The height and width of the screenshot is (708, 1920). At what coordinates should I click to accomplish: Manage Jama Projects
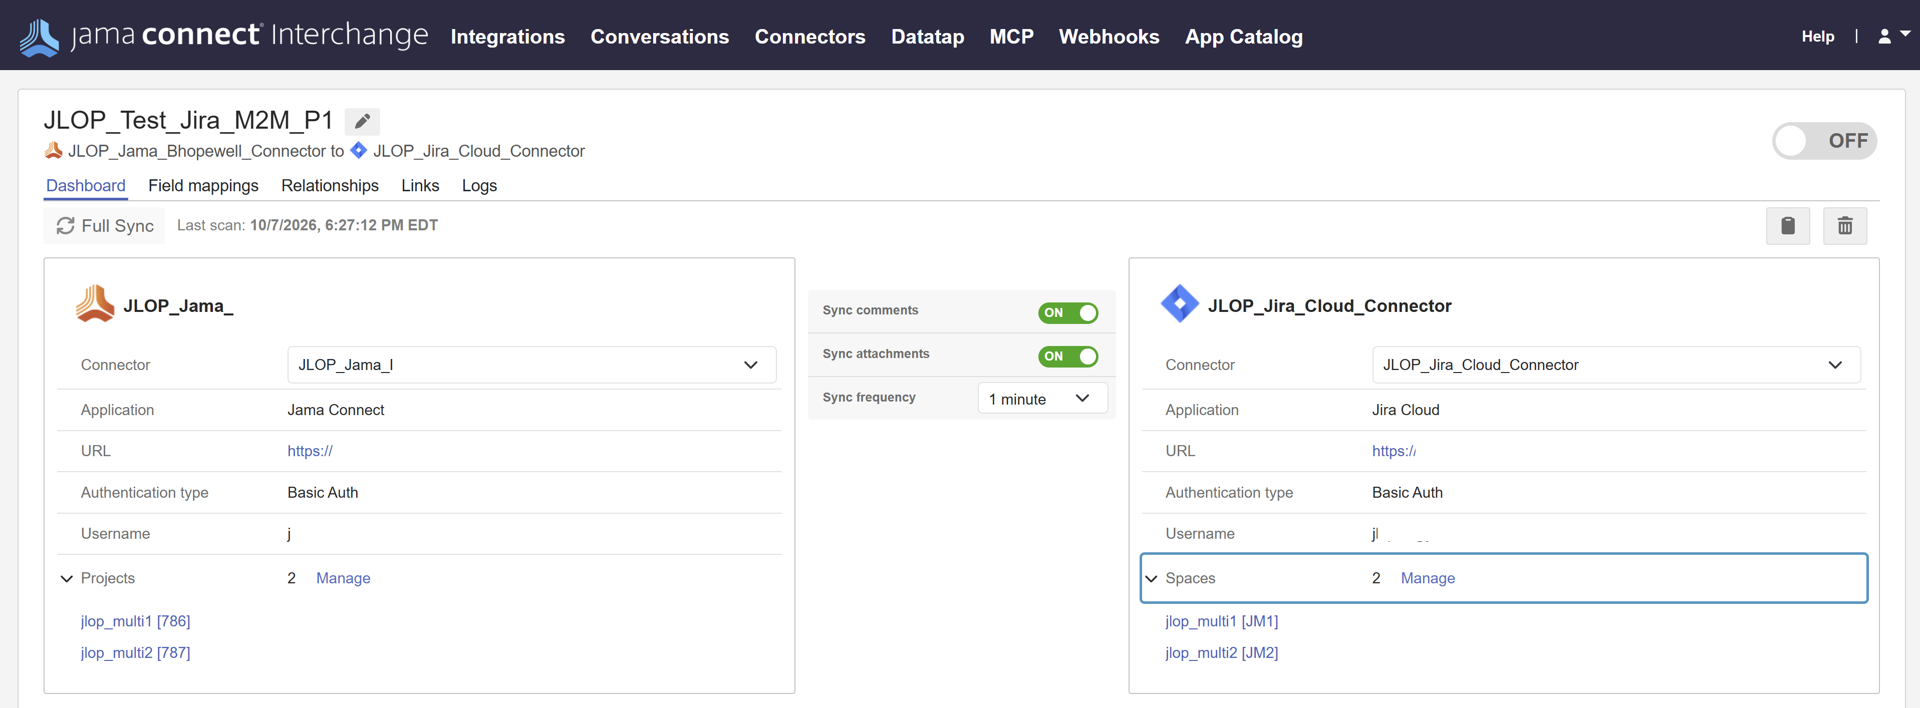click(343, 578)
